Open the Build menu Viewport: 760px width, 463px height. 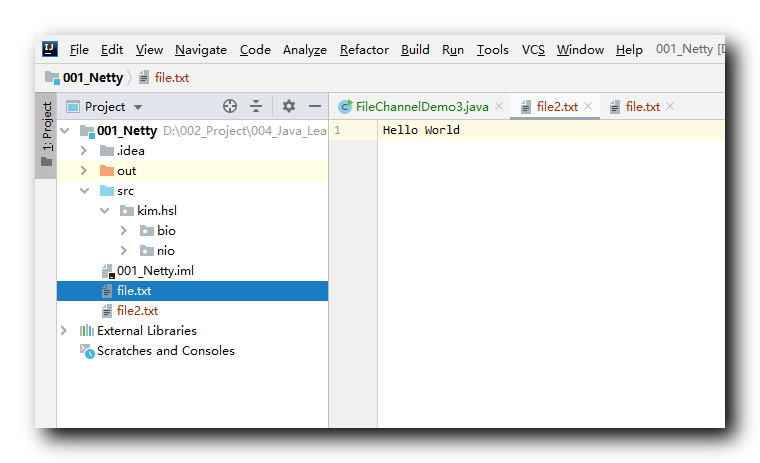coord(415,49)
